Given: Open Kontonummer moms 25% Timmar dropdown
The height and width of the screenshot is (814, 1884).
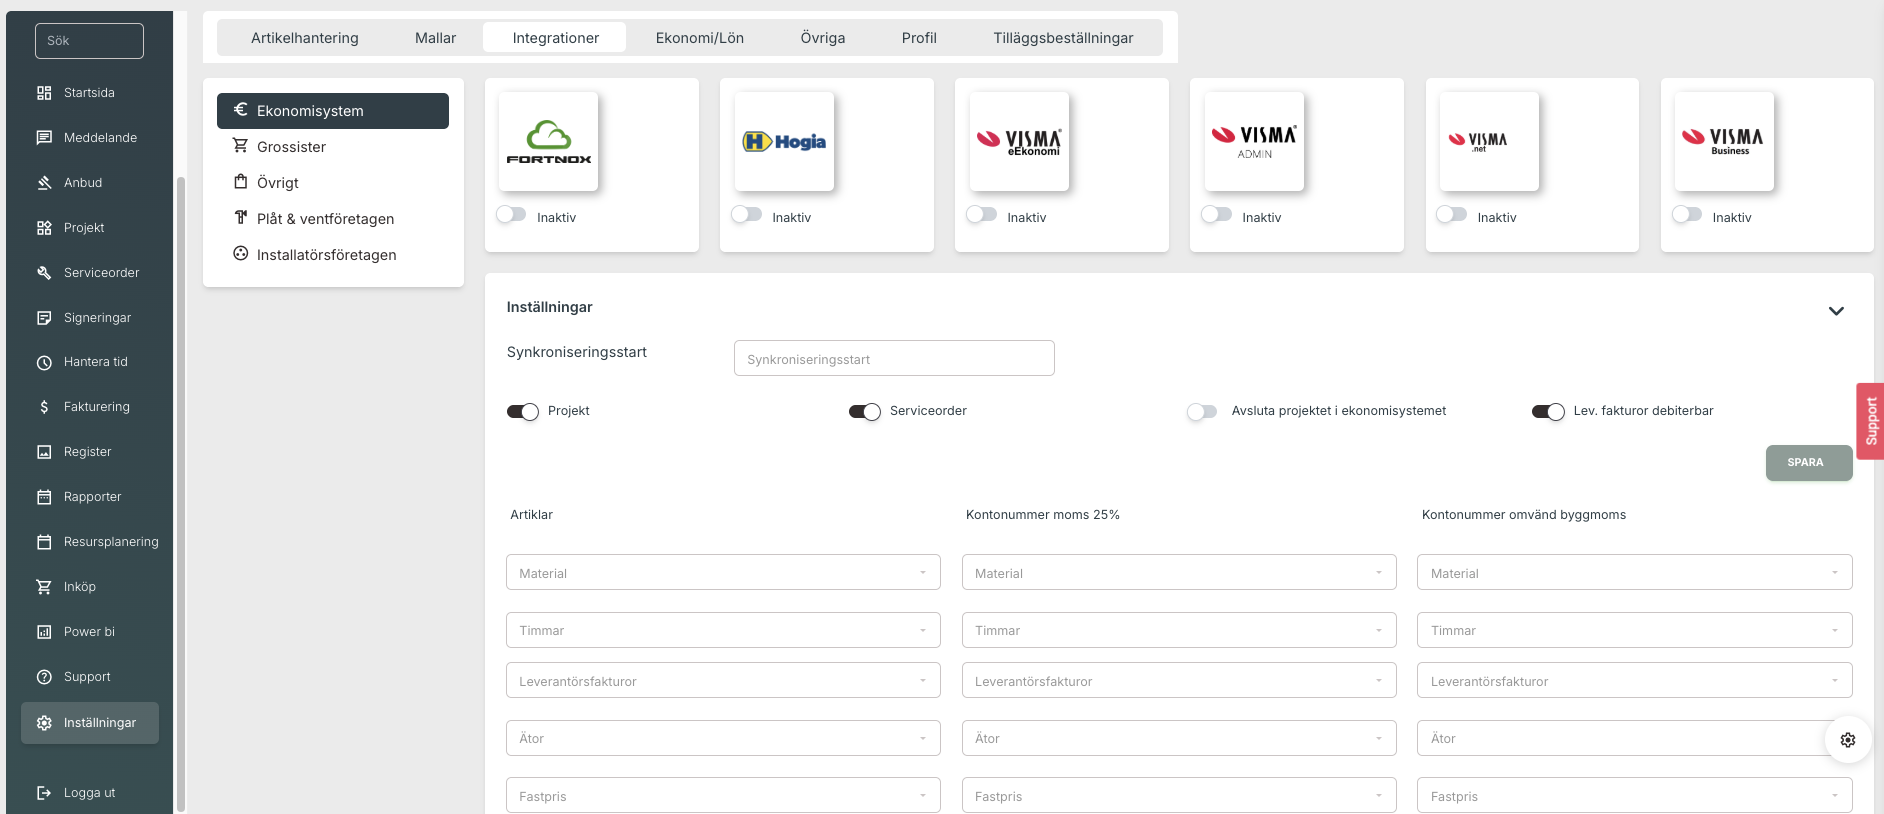Looking at the screenshot, I should coord(1179,630).
